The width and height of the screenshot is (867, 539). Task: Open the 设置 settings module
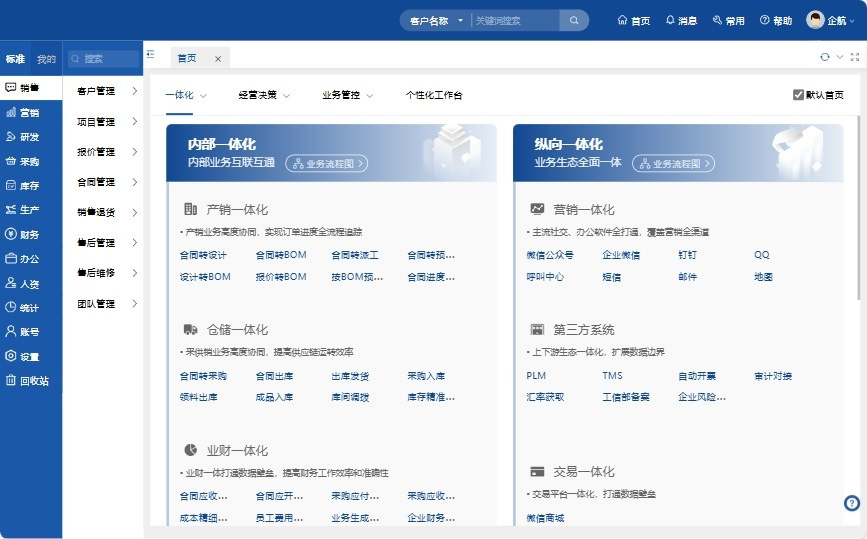23,357
